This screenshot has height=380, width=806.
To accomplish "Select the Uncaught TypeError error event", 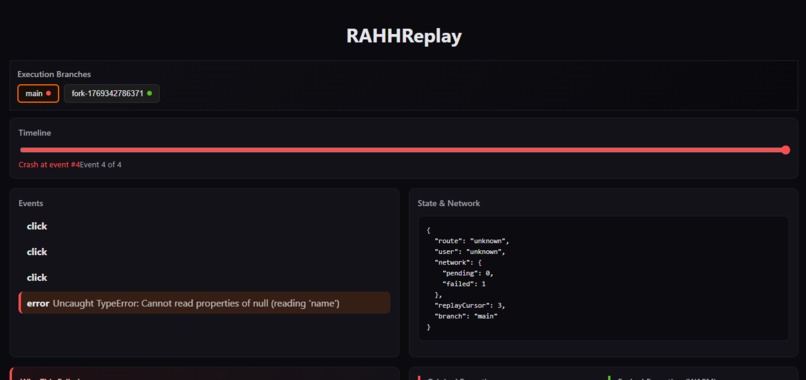I will pyautogui.click(x=205, y=303).
